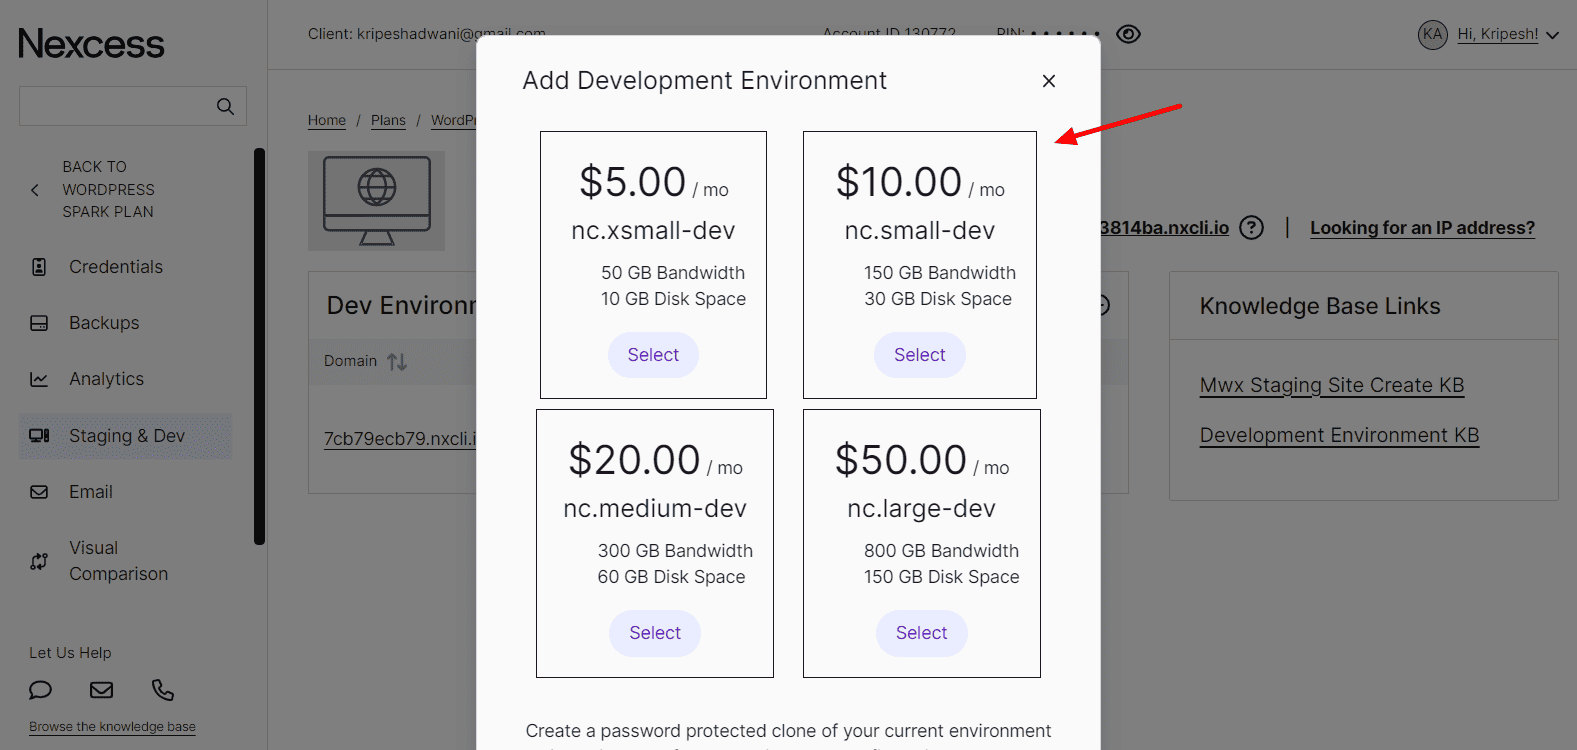Click the KA user avatar icon

1432,34
